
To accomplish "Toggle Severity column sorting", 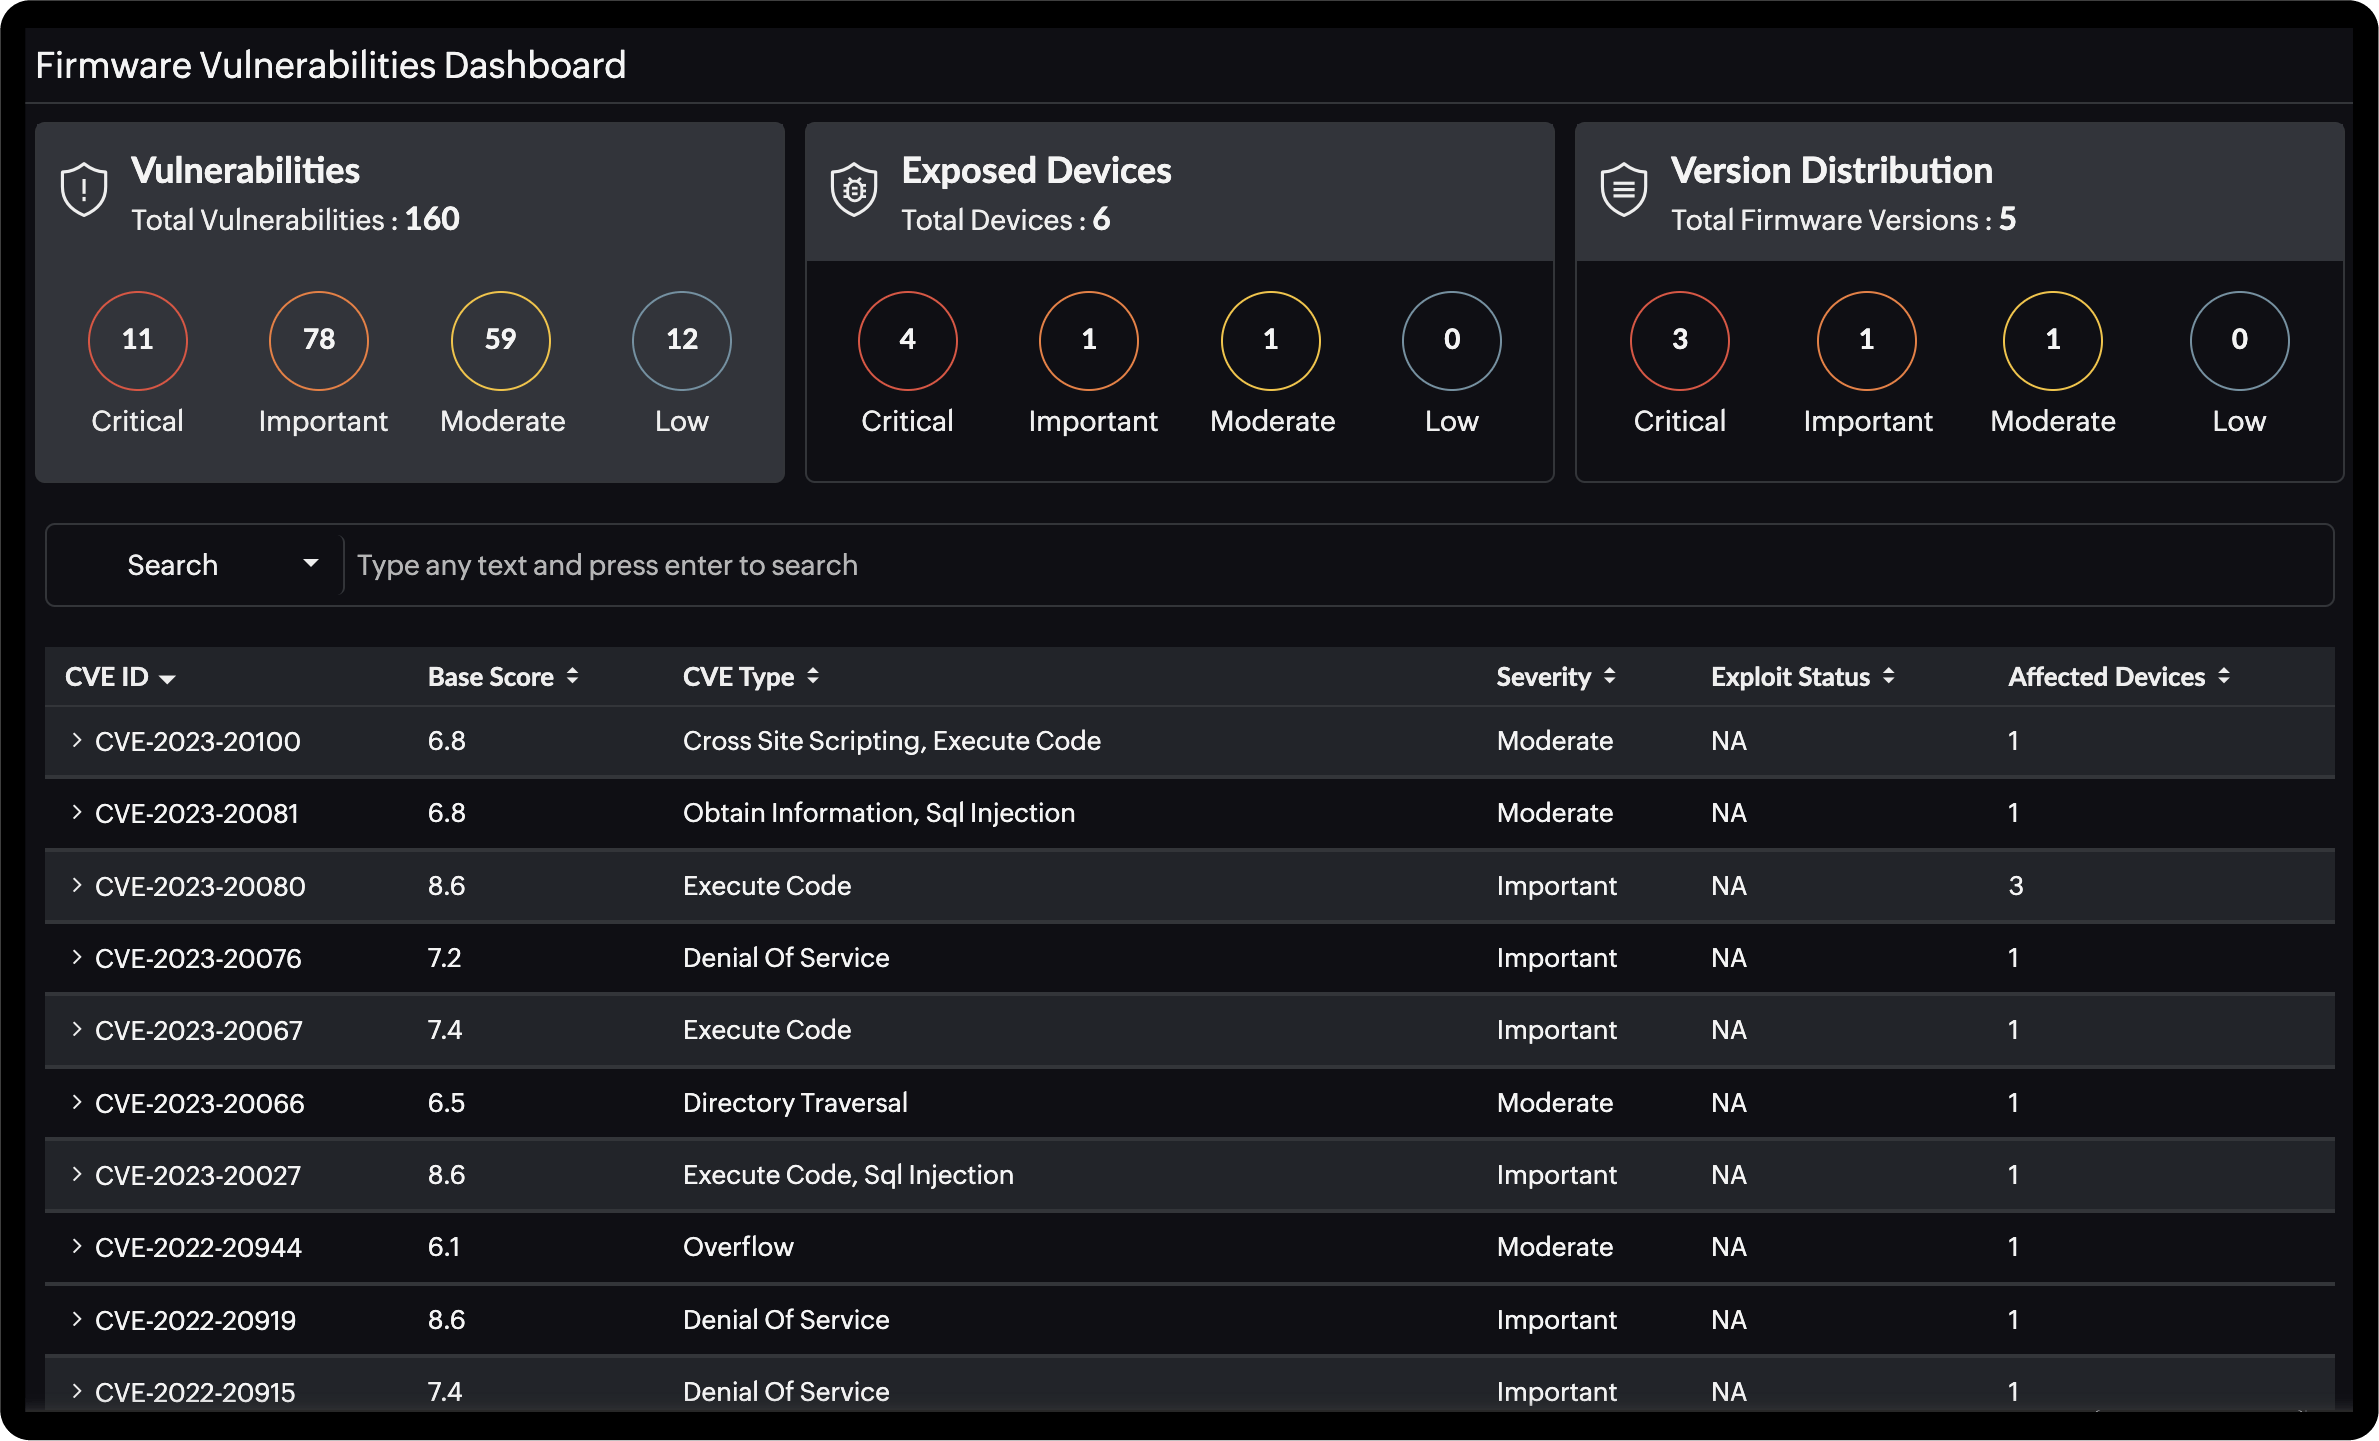I will point(1609,676).
